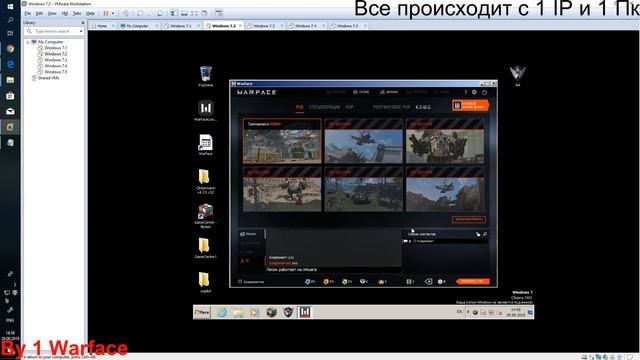Select the robot mech mission thumbnail top-right
Screen dimensions: 640x360
445,141
